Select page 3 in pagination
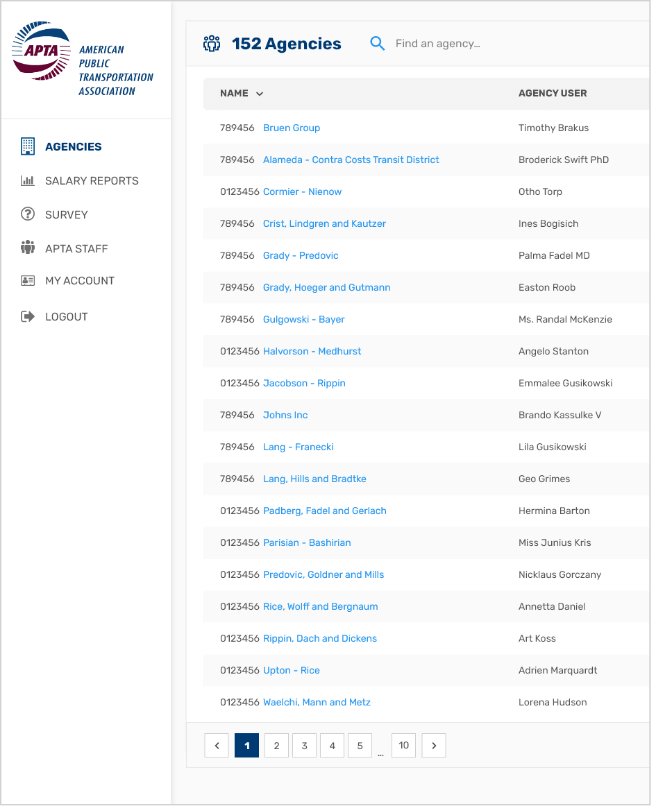Screen dimensions: 651x806 304,745
